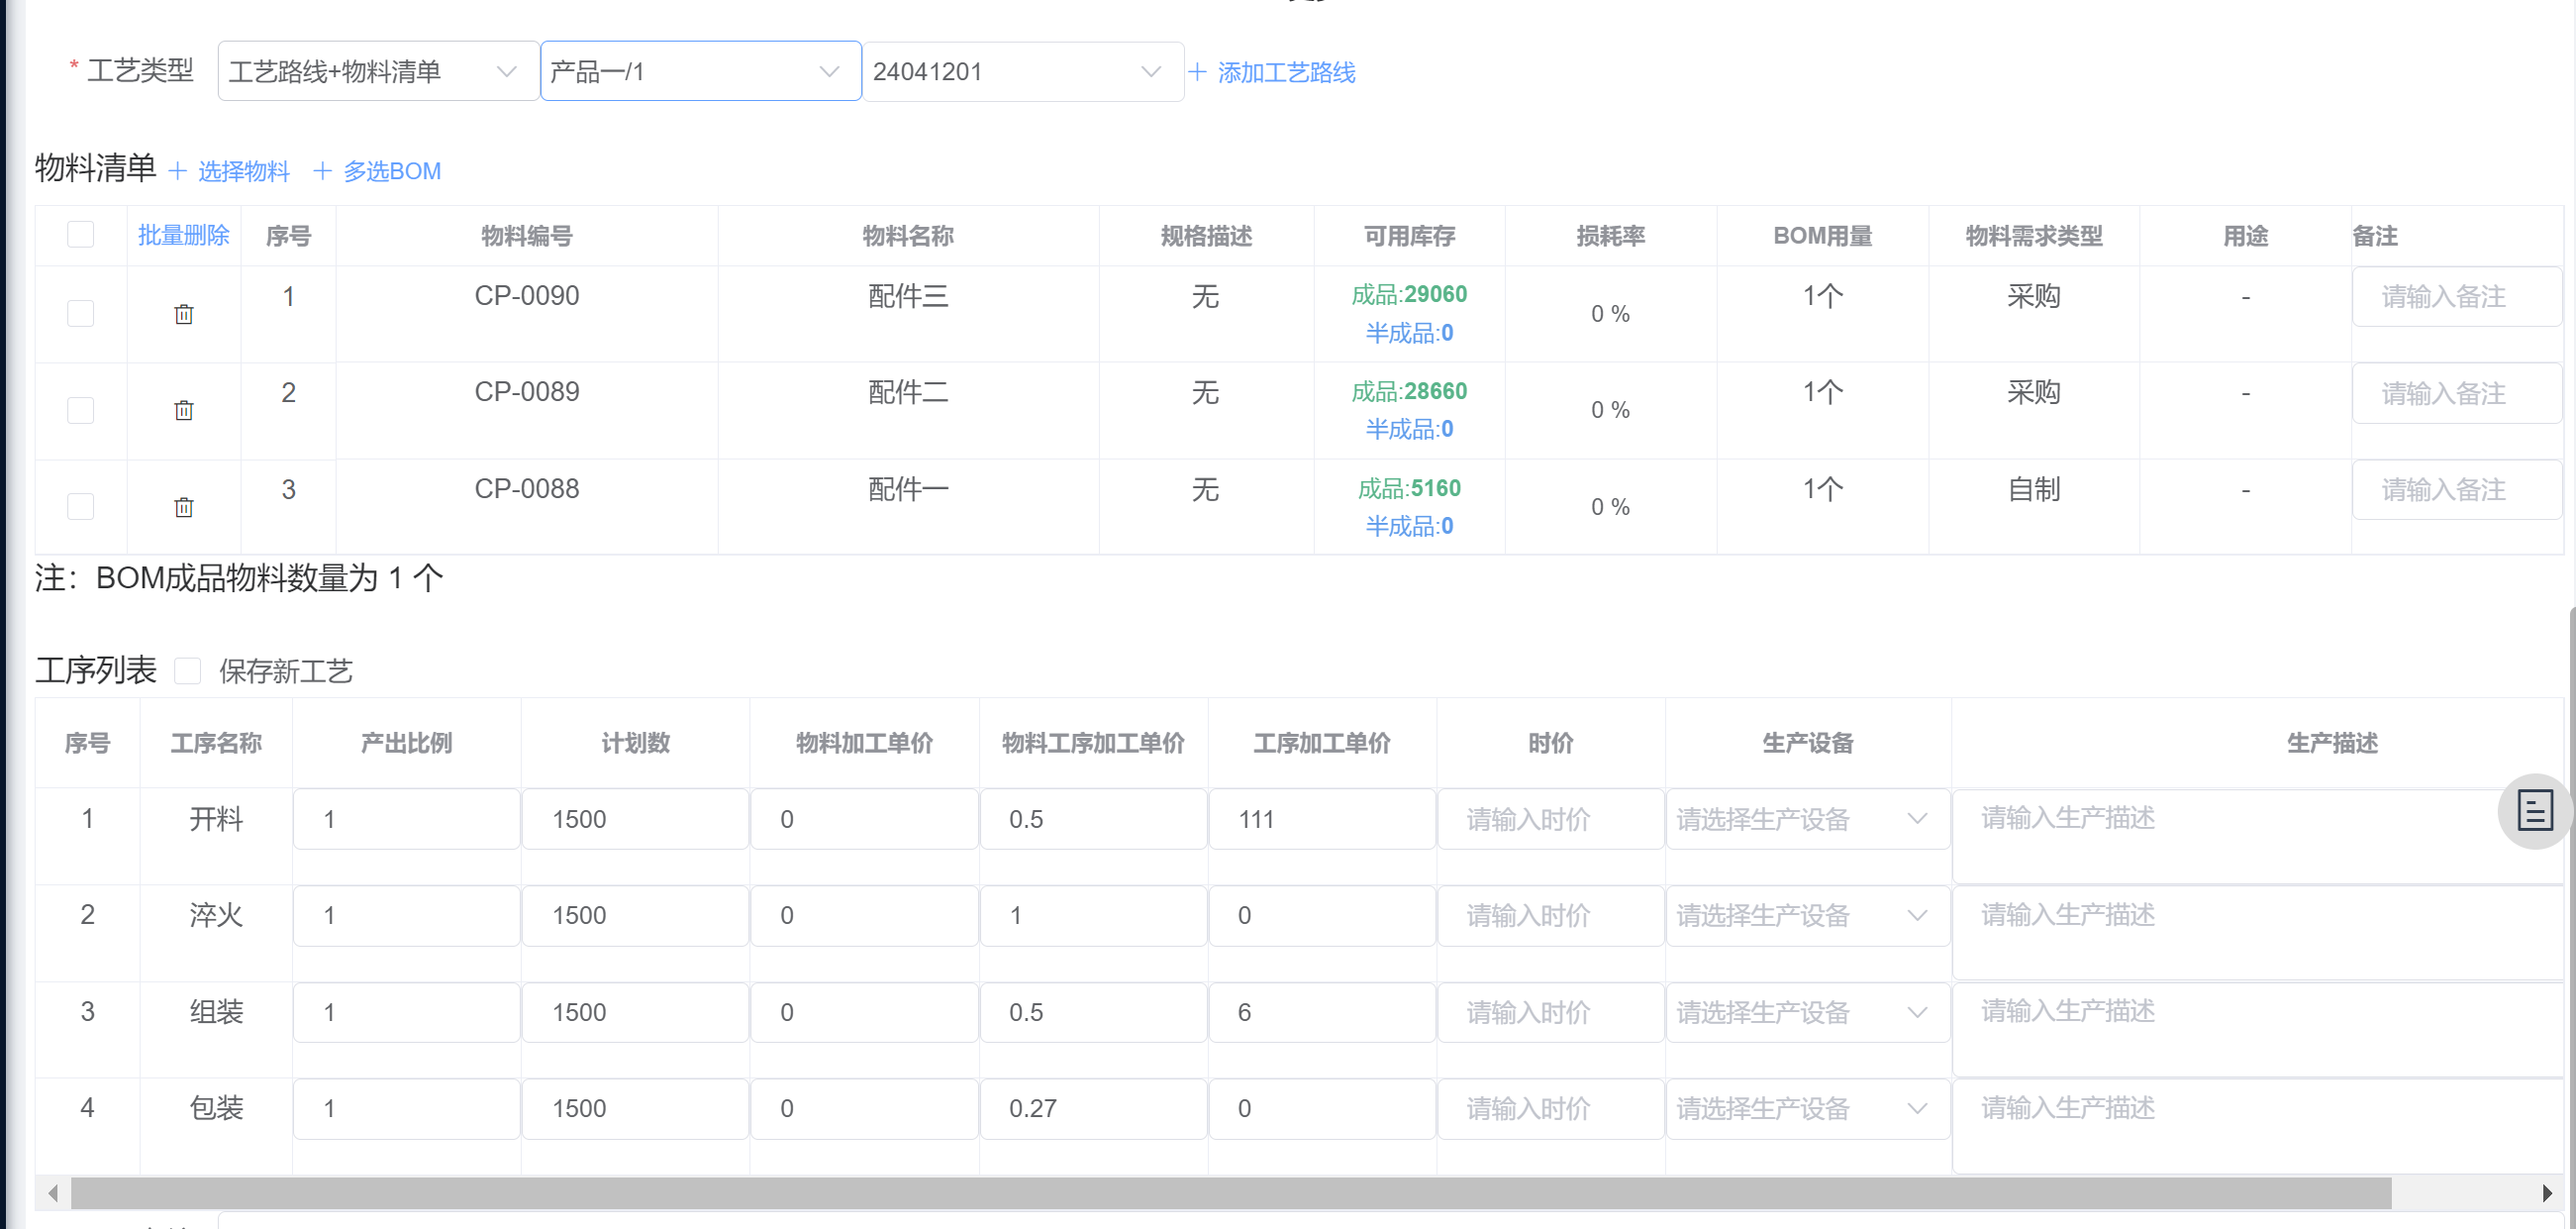Click 0.27 unit price field for 包装
The image size is (2576, 1229).
point(1093,1108)
